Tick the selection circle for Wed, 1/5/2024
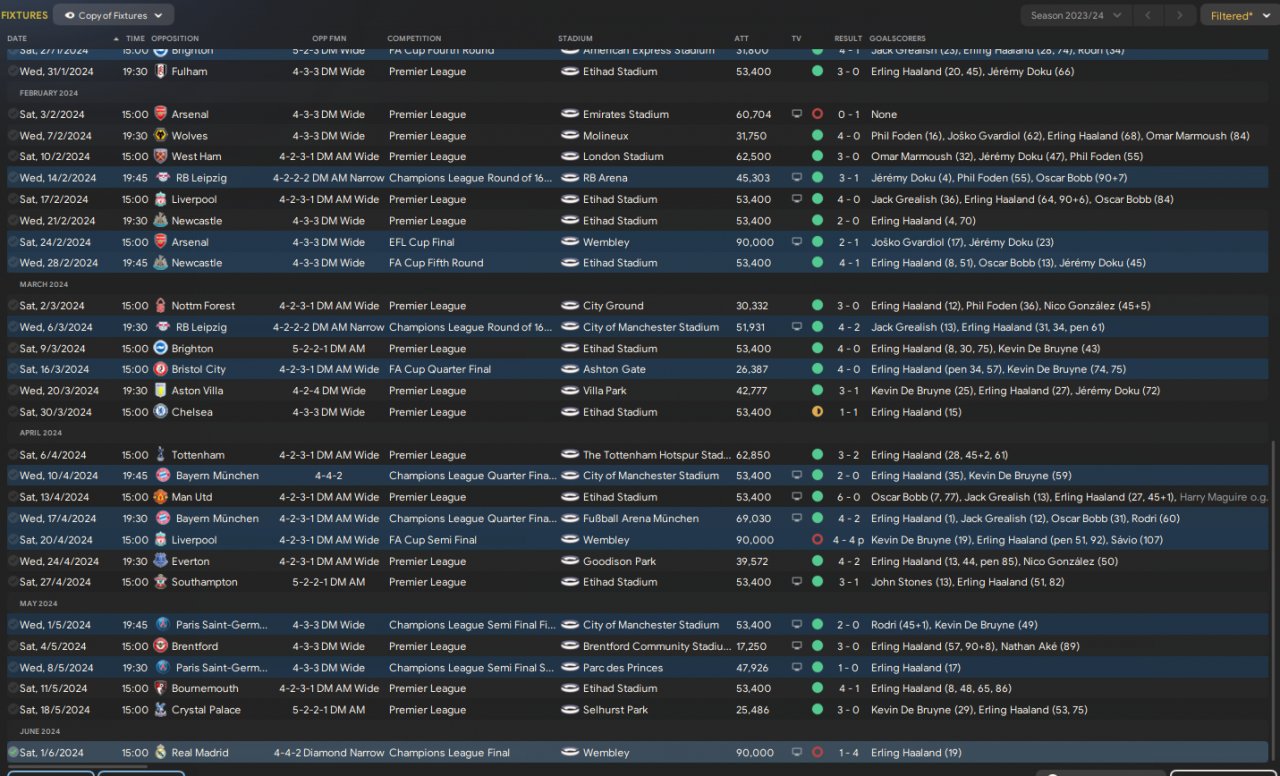The image size is (1280, 776). 13,625
